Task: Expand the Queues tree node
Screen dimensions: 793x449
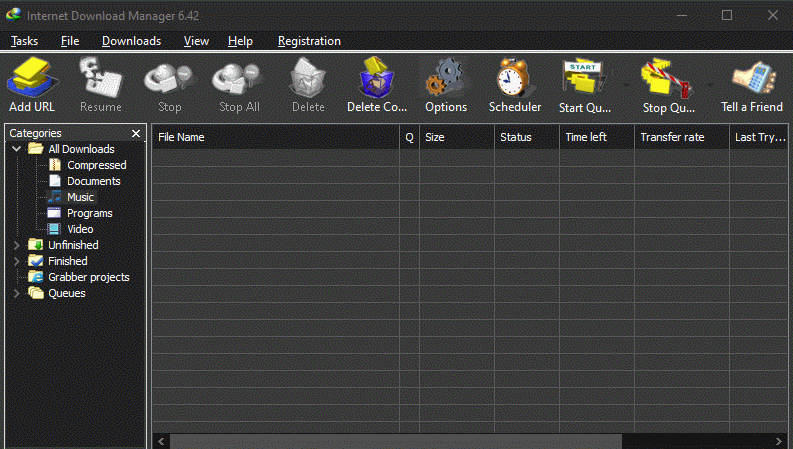Action: click(x=17, y=293)
